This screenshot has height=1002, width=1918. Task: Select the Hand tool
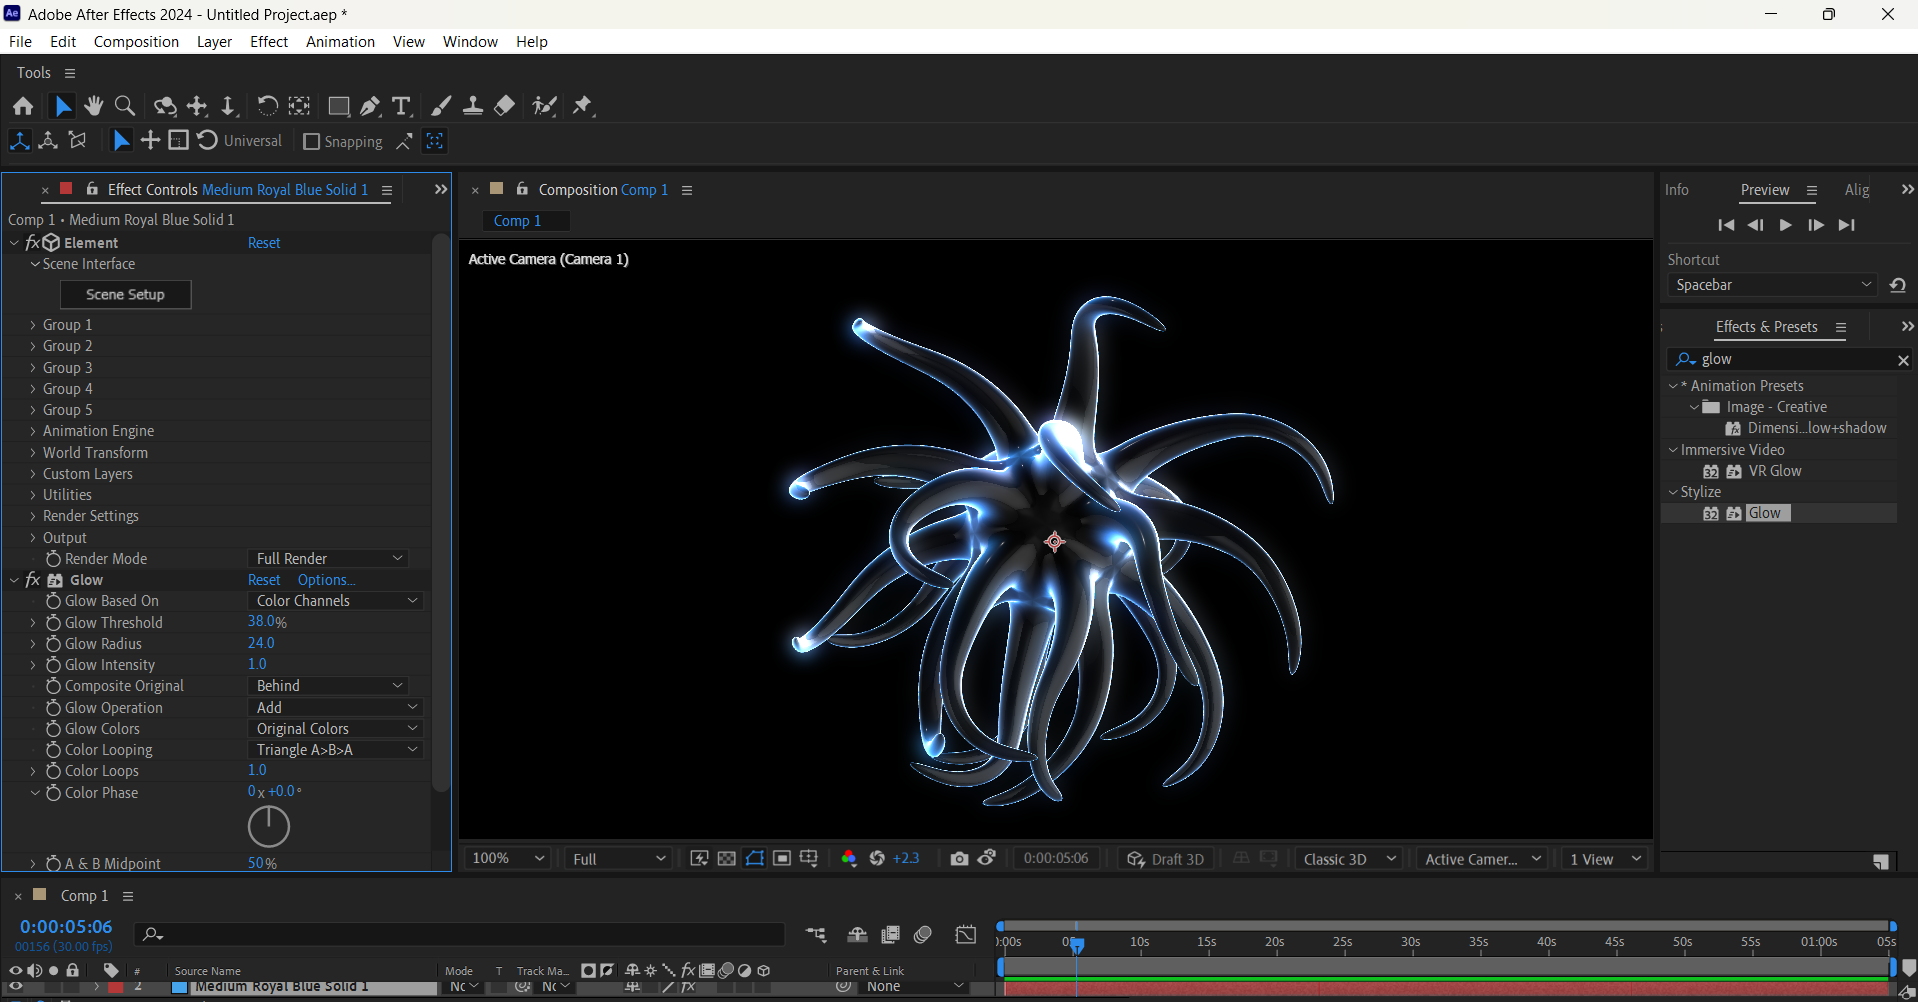(x=93, y=106)
